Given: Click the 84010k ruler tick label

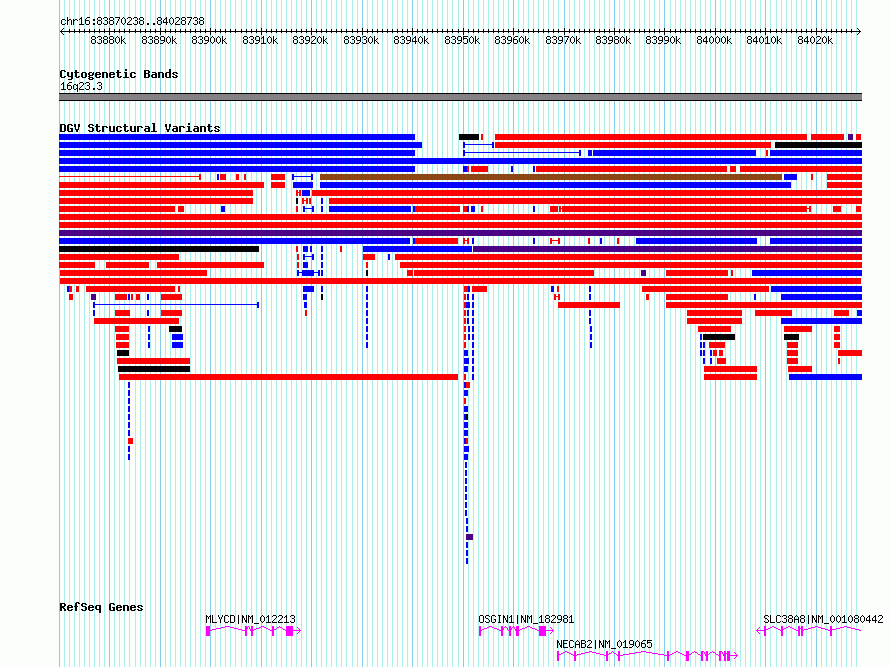Looking at the screenshot, I should click(765, 40).
